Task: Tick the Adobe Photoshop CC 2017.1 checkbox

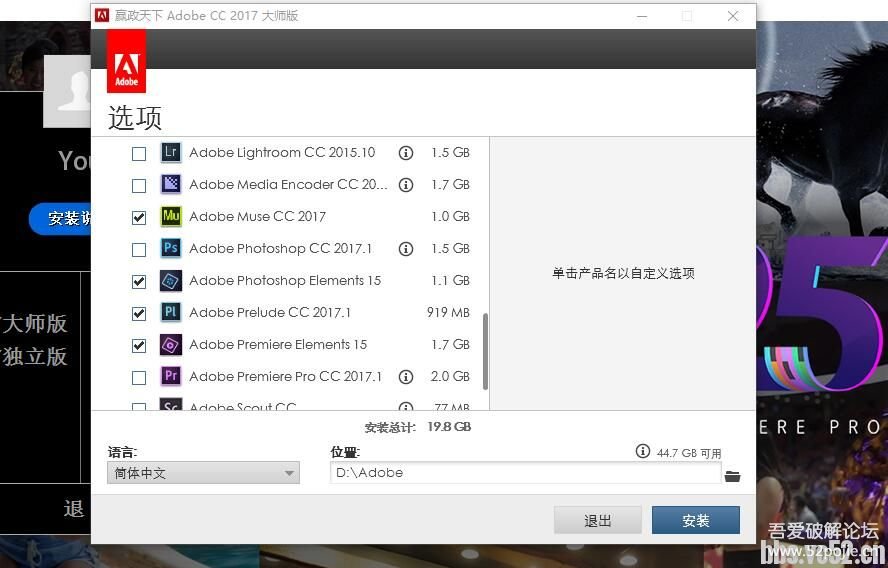Action: [x=139, y=249]
